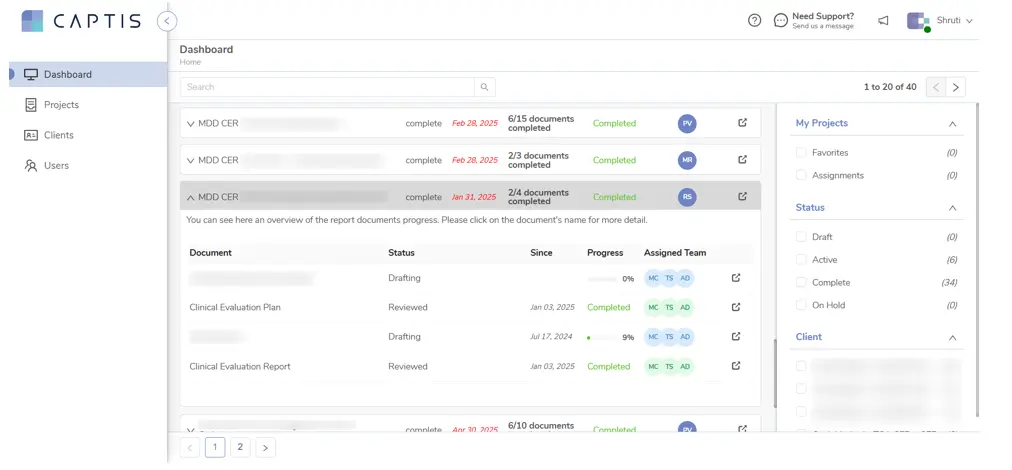The height and width of the screenshot is (470, 1012).
Task: Click the help question mark icon
Action: click(x=754, y=20)
